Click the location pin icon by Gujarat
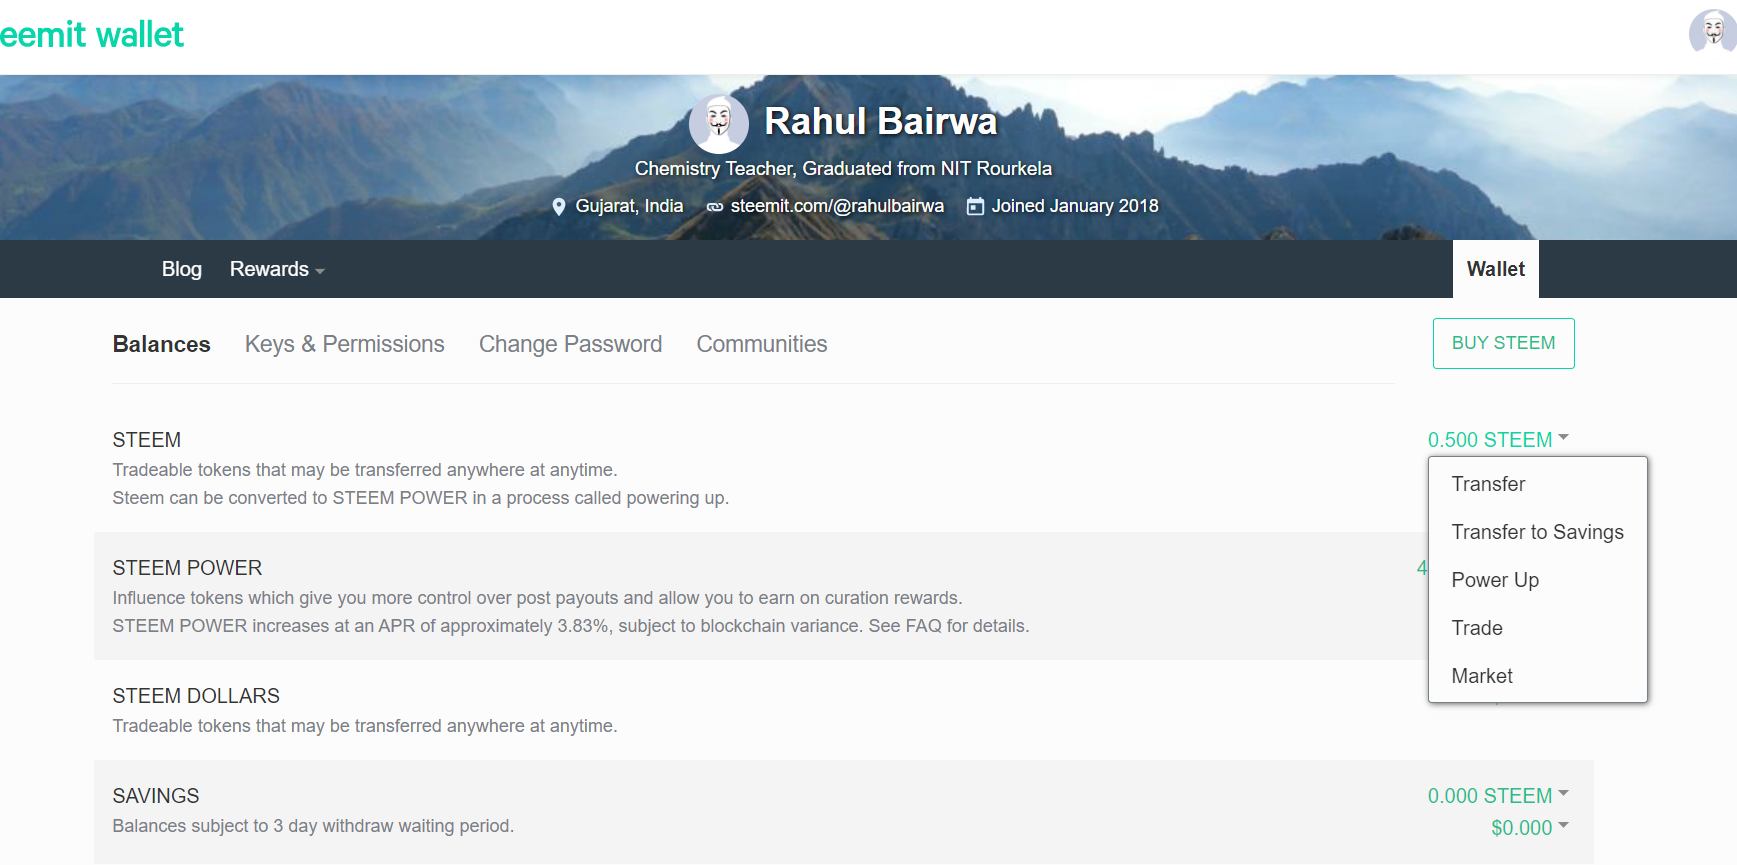This screenshot has width=1737, height=865. pyautogui.click(x=559, y=207)
